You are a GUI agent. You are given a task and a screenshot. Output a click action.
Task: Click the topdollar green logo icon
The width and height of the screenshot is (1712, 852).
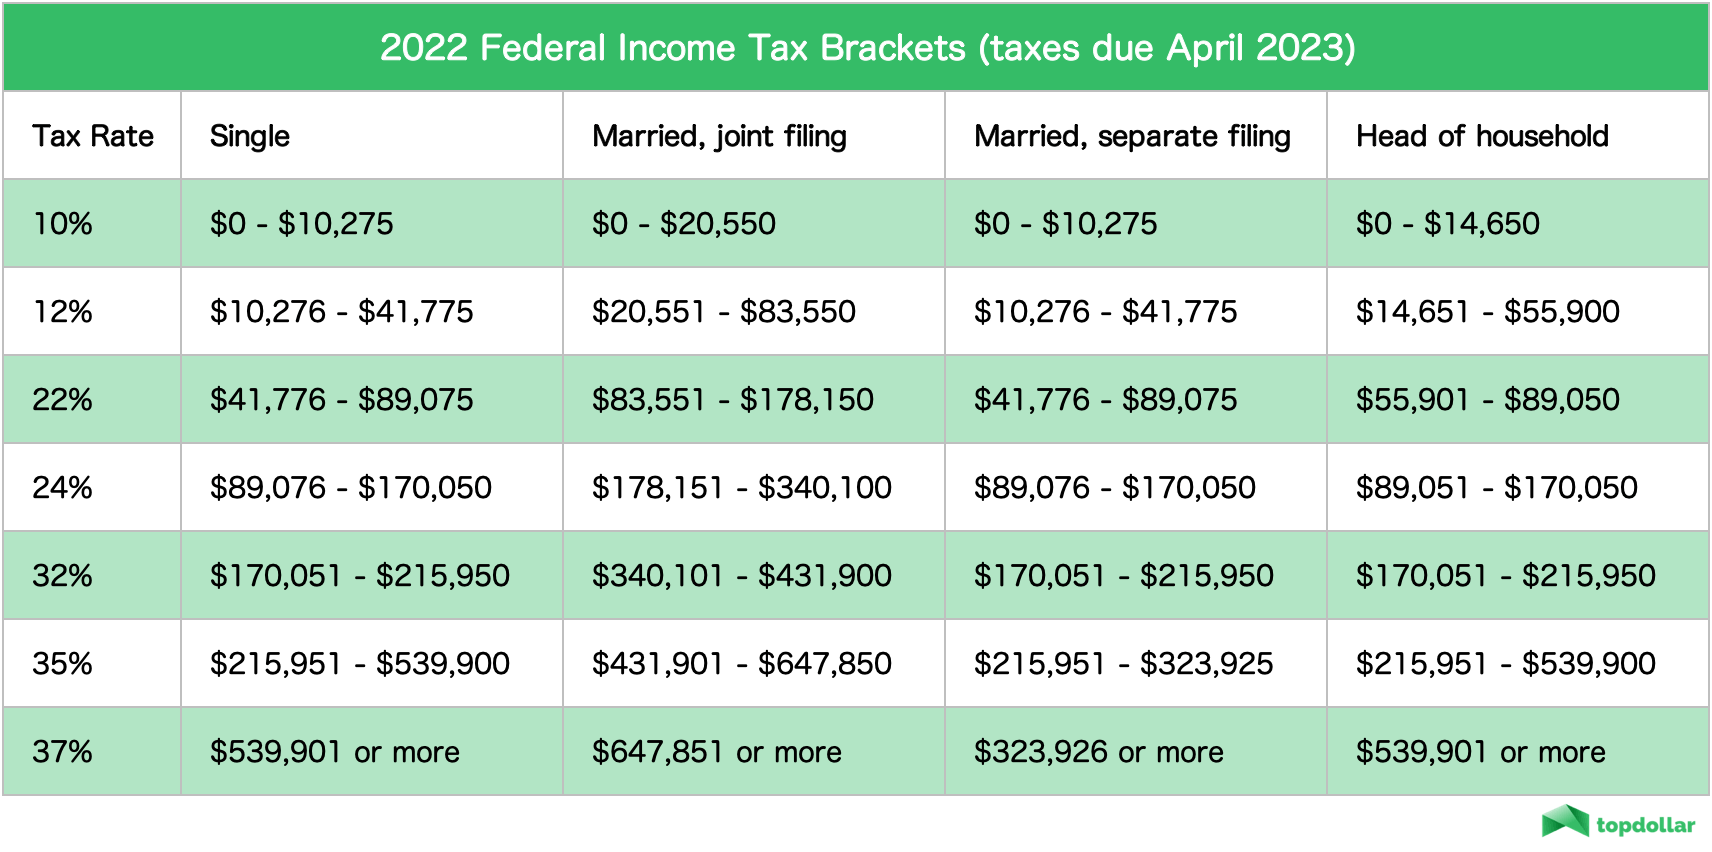[x=1565, y=821]
